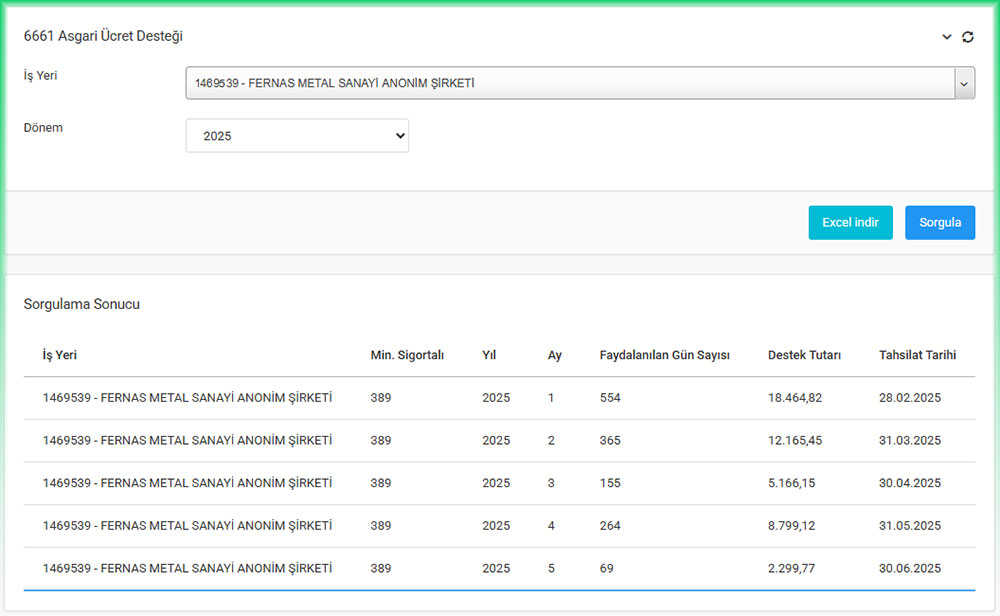This screenshot has width=1000, height=616.
Task: Click the 8.799,12 support amount cell
Action: pyautogui.click(x=791, y=526)
